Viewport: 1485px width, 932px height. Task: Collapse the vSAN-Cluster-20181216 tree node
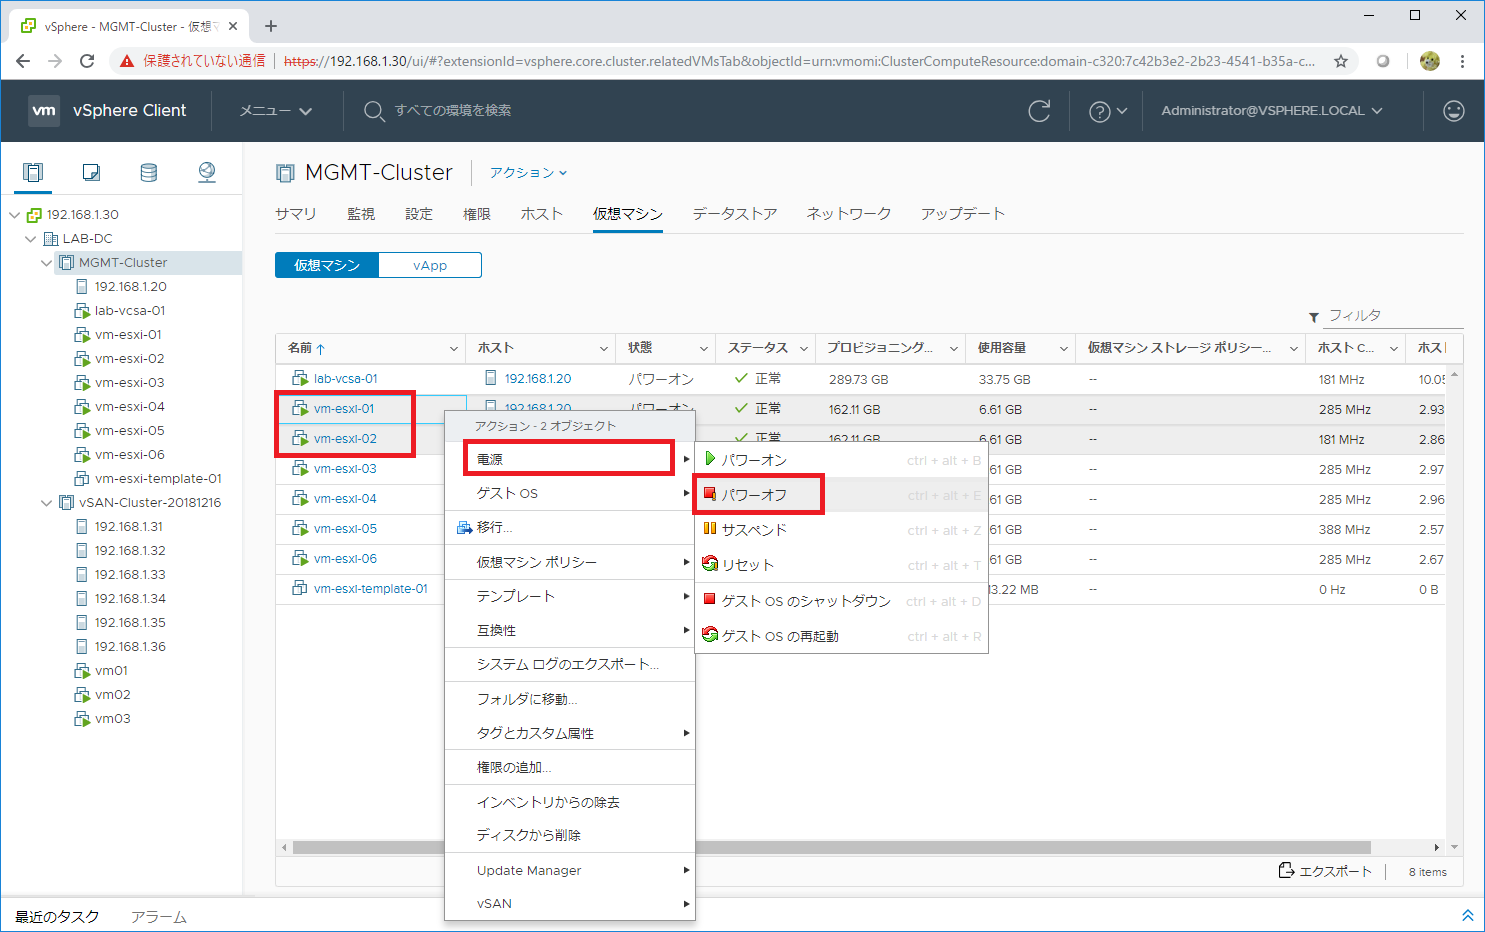pyautogui.click(x=47, y=503)
